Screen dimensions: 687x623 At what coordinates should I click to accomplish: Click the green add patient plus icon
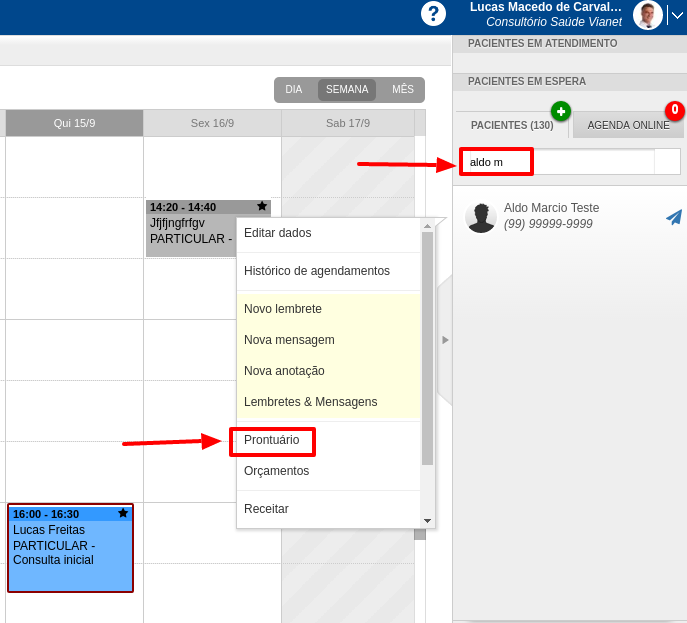click(x=561, y=111)
